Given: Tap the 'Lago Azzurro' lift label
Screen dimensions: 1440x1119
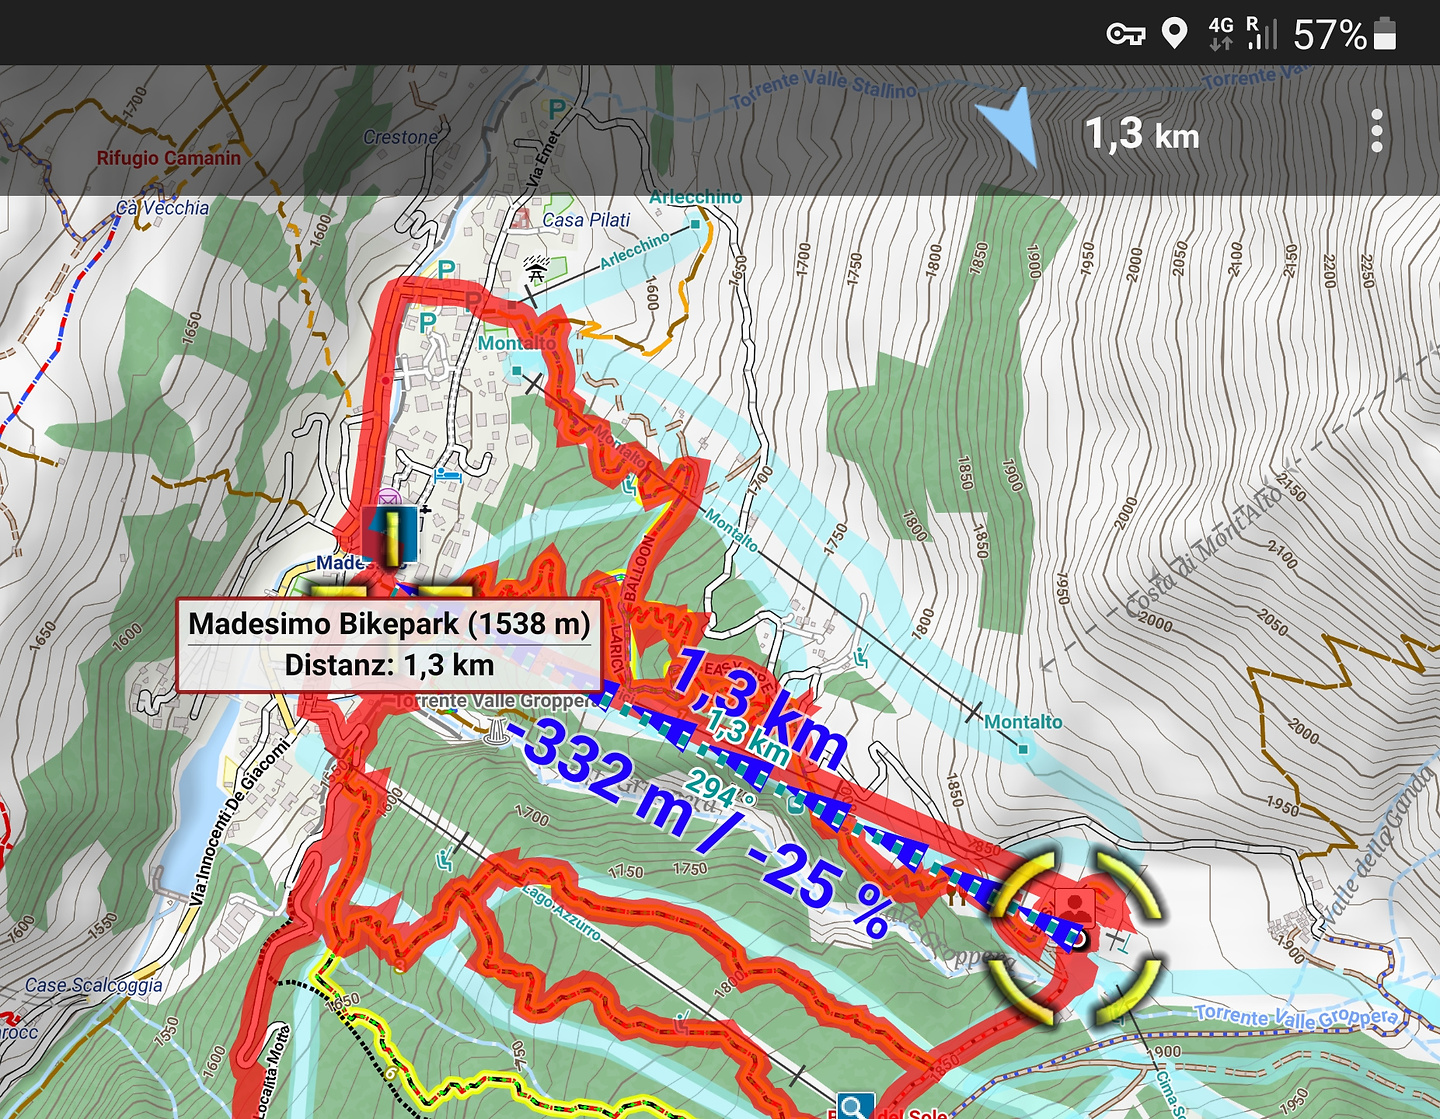Looking at the screenshot, I should (560, 911).
